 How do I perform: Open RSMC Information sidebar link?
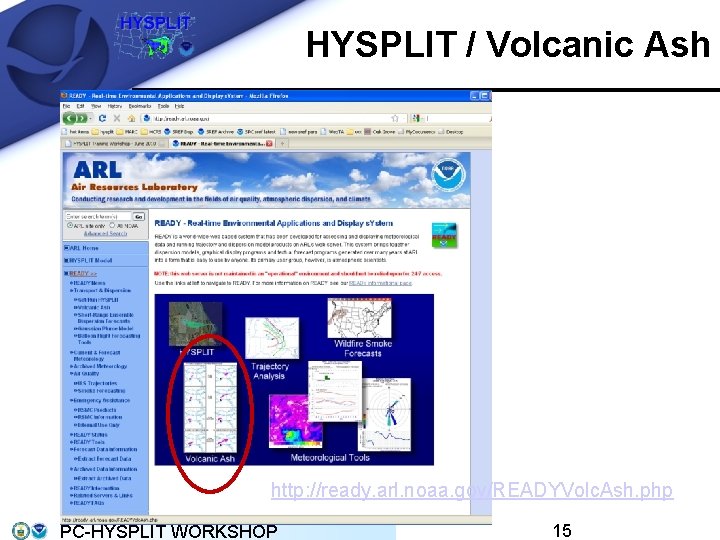pyautogui.click(x=100, y=417)
